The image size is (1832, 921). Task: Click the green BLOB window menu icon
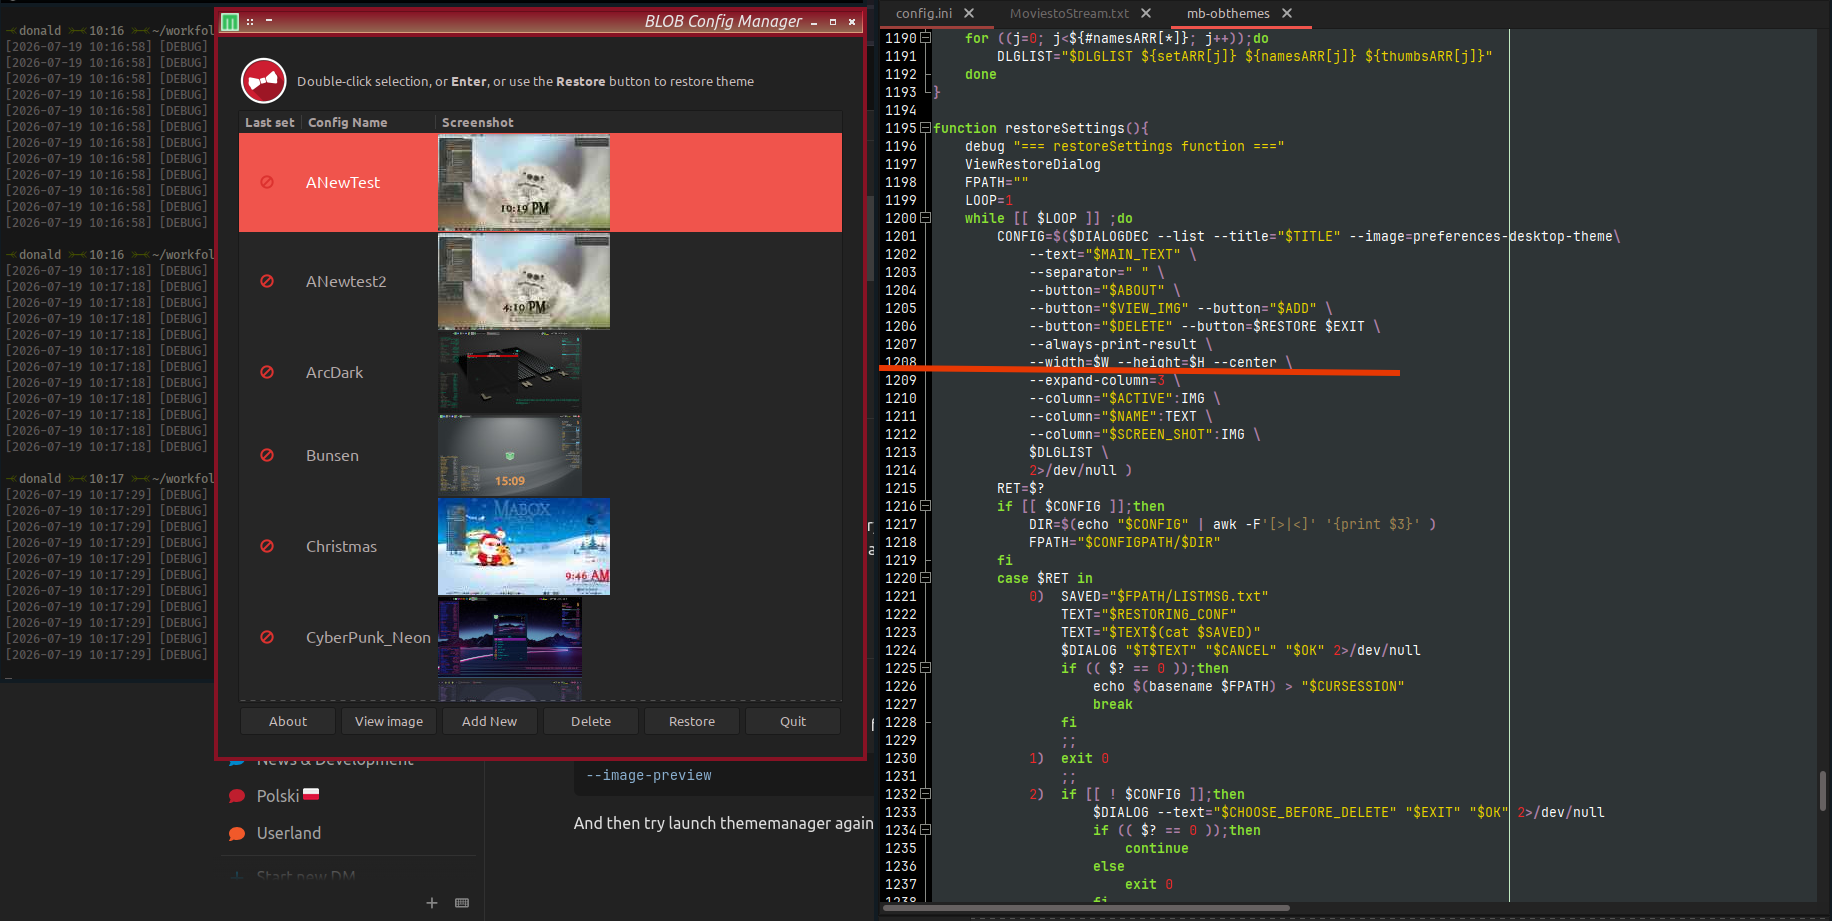[230, 21]
